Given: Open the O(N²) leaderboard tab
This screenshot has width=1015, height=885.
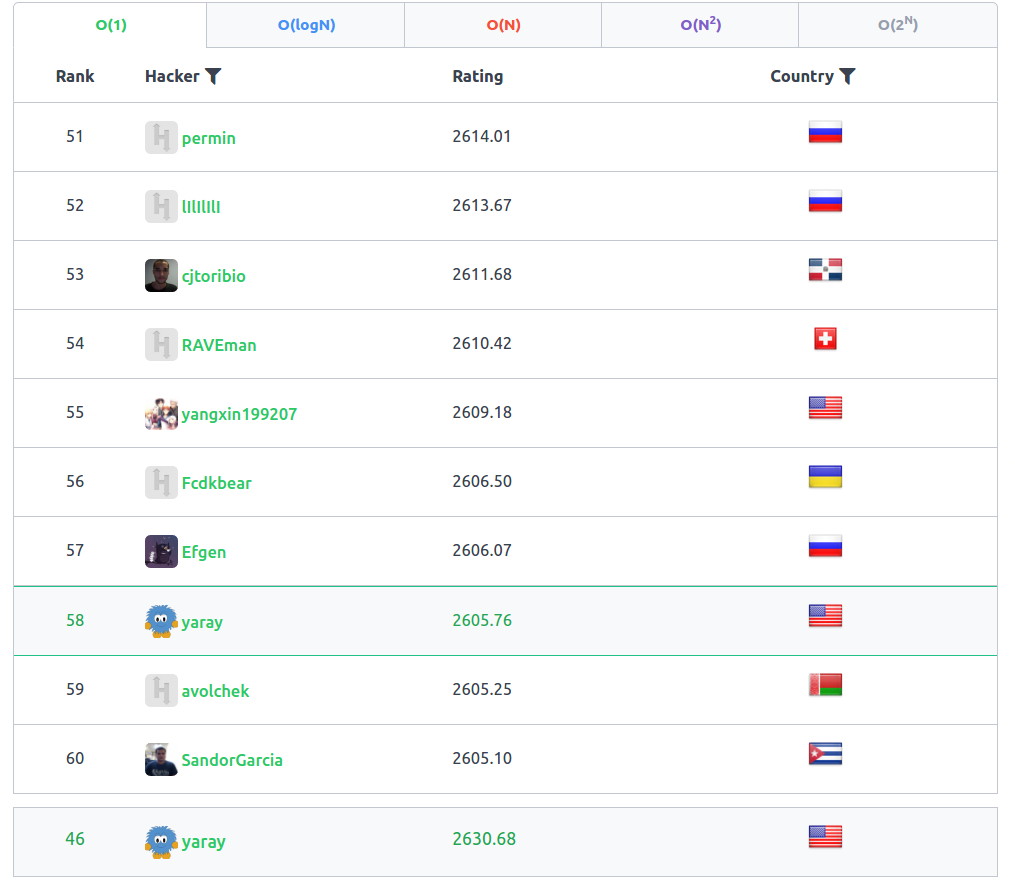Looking at the screenshot, I should tap(700, 25).
